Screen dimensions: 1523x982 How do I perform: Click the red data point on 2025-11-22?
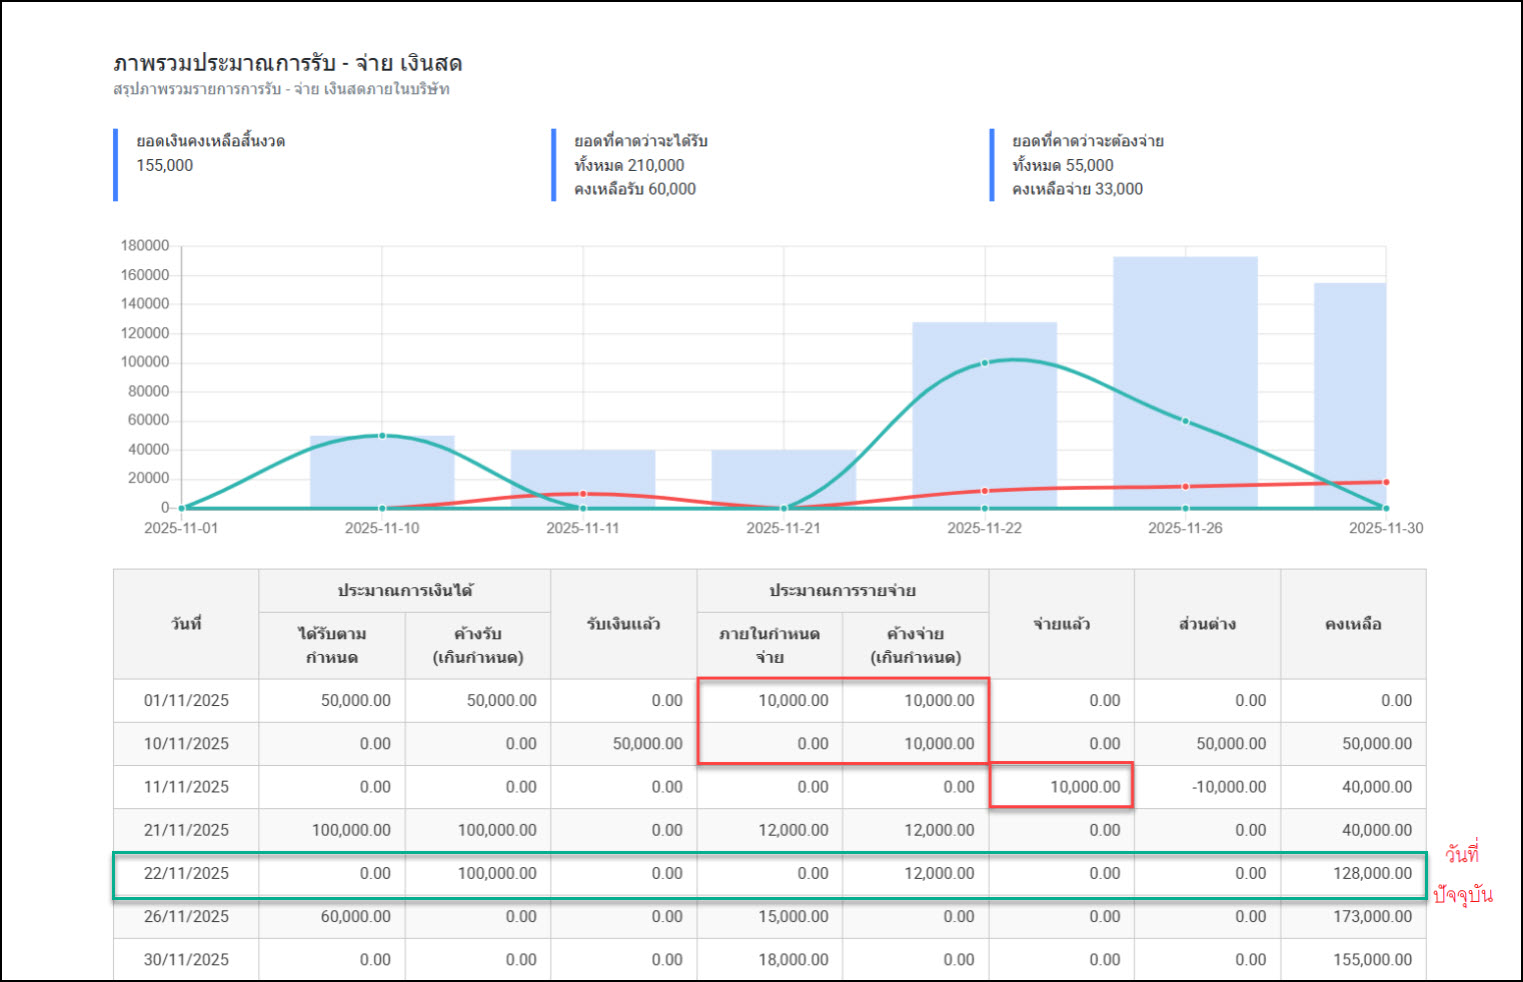pyautogui.click(x=984, y=491)
